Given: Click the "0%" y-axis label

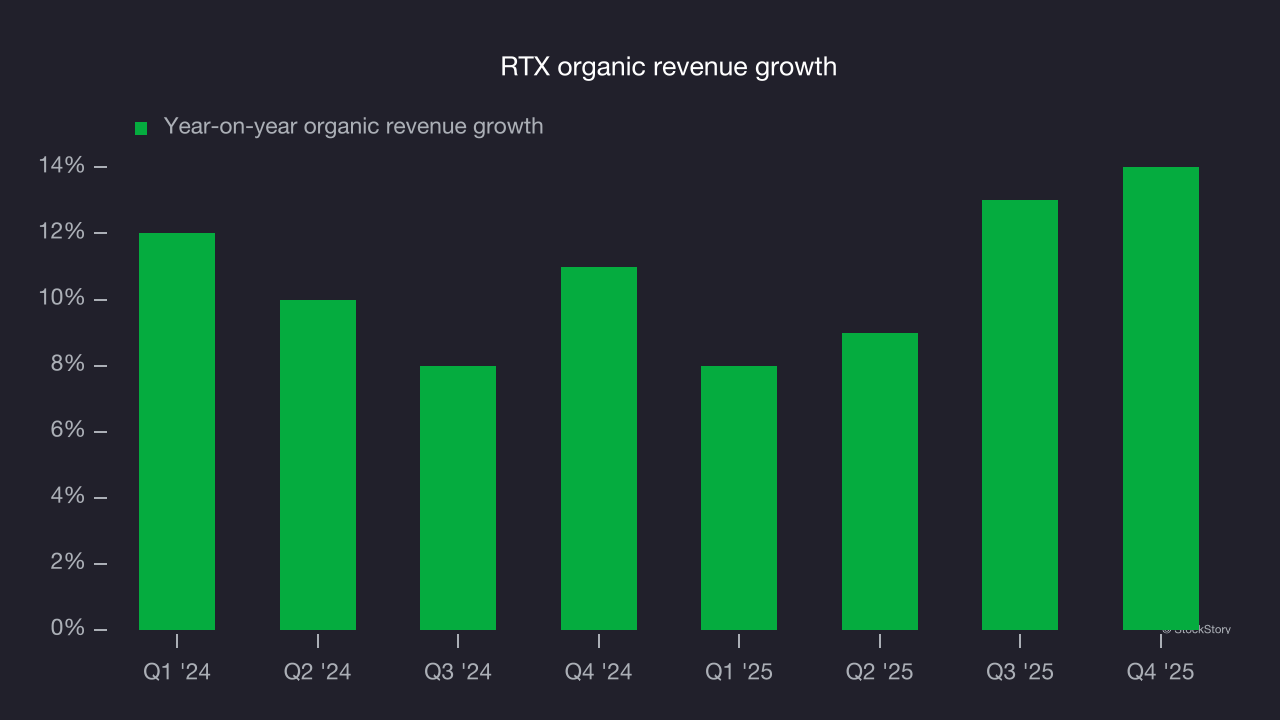Looking at the screenshot, I should [x=68, y=629].
